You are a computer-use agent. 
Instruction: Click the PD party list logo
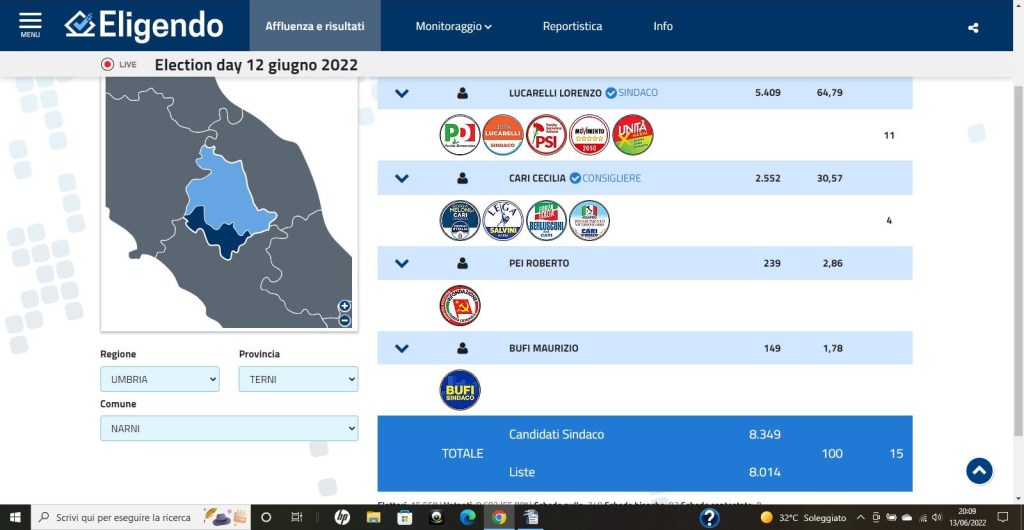pyautogui.click(x=460, y=135)
